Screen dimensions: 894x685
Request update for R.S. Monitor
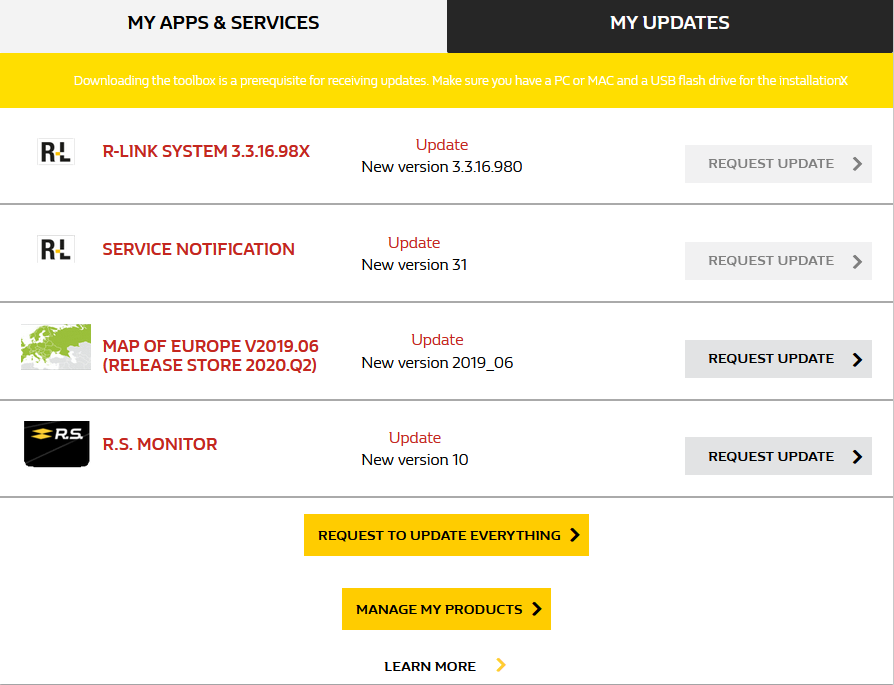778,456
